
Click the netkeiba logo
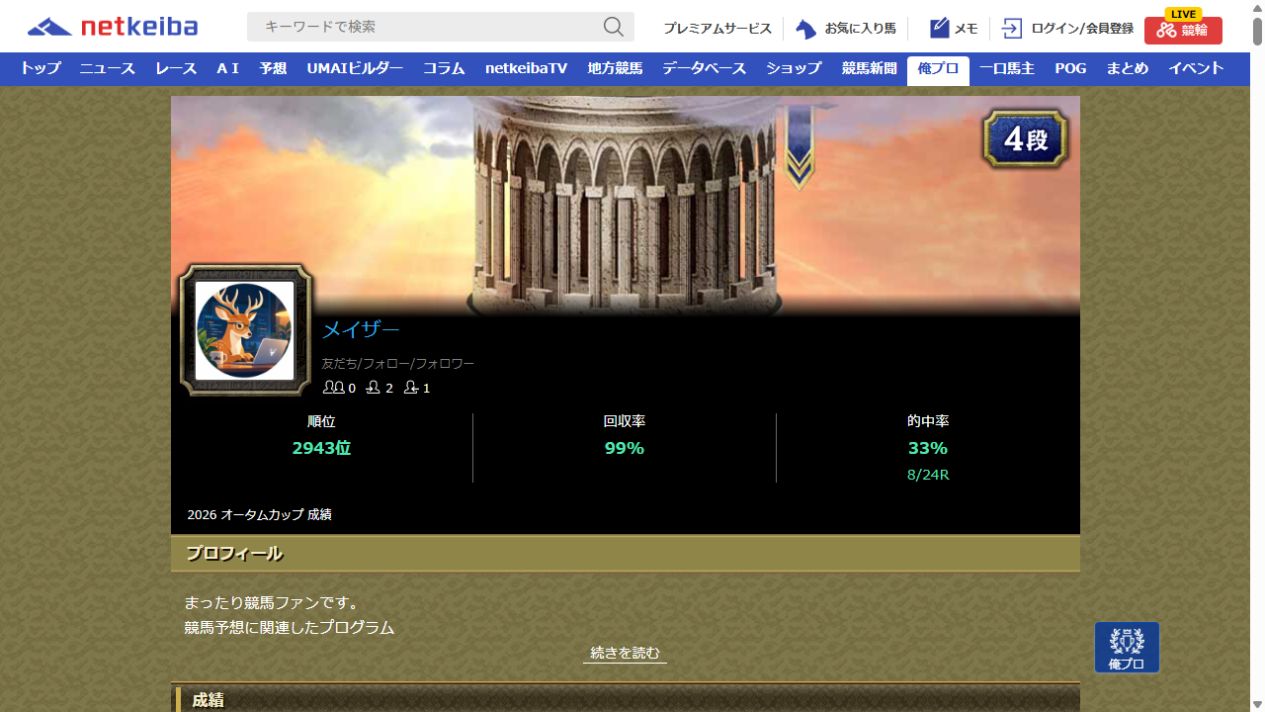coord(112,27)
